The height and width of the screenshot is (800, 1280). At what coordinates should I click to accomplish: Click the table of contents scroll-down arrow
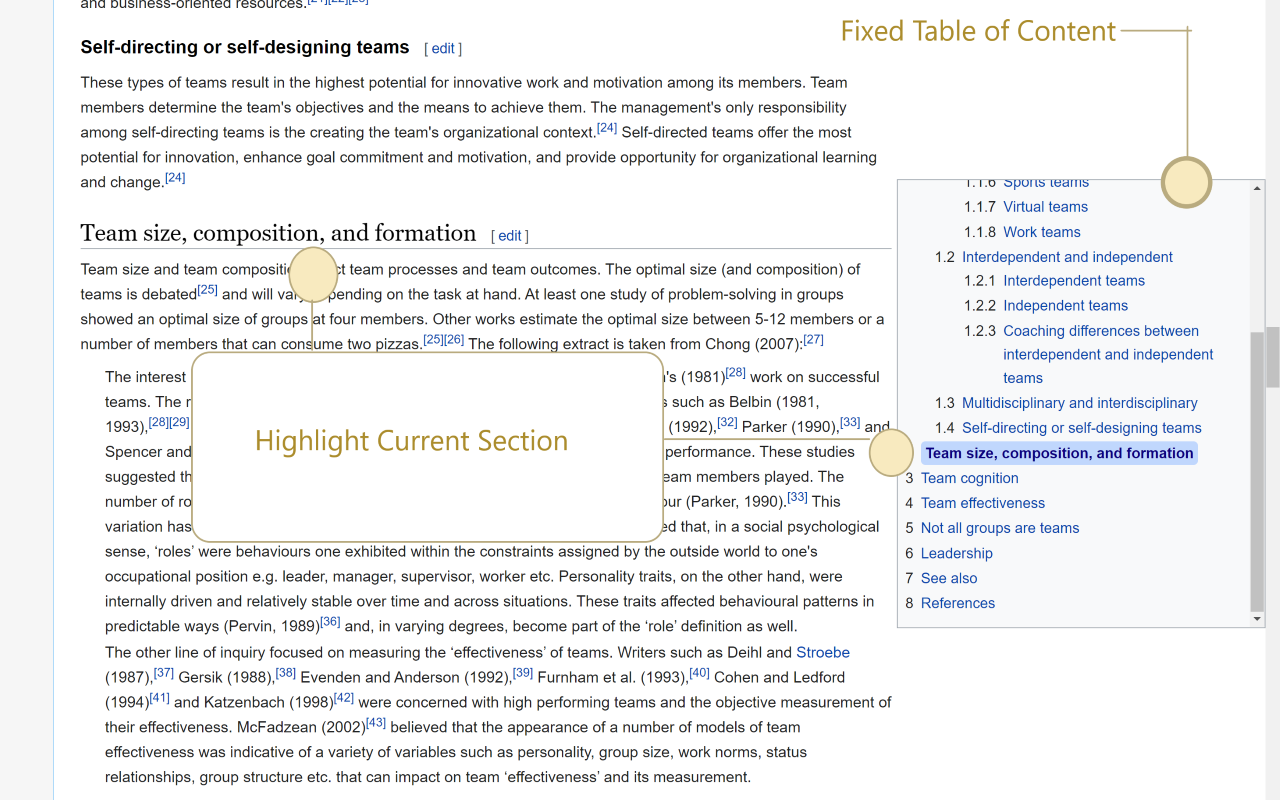tap(1258, 620)
